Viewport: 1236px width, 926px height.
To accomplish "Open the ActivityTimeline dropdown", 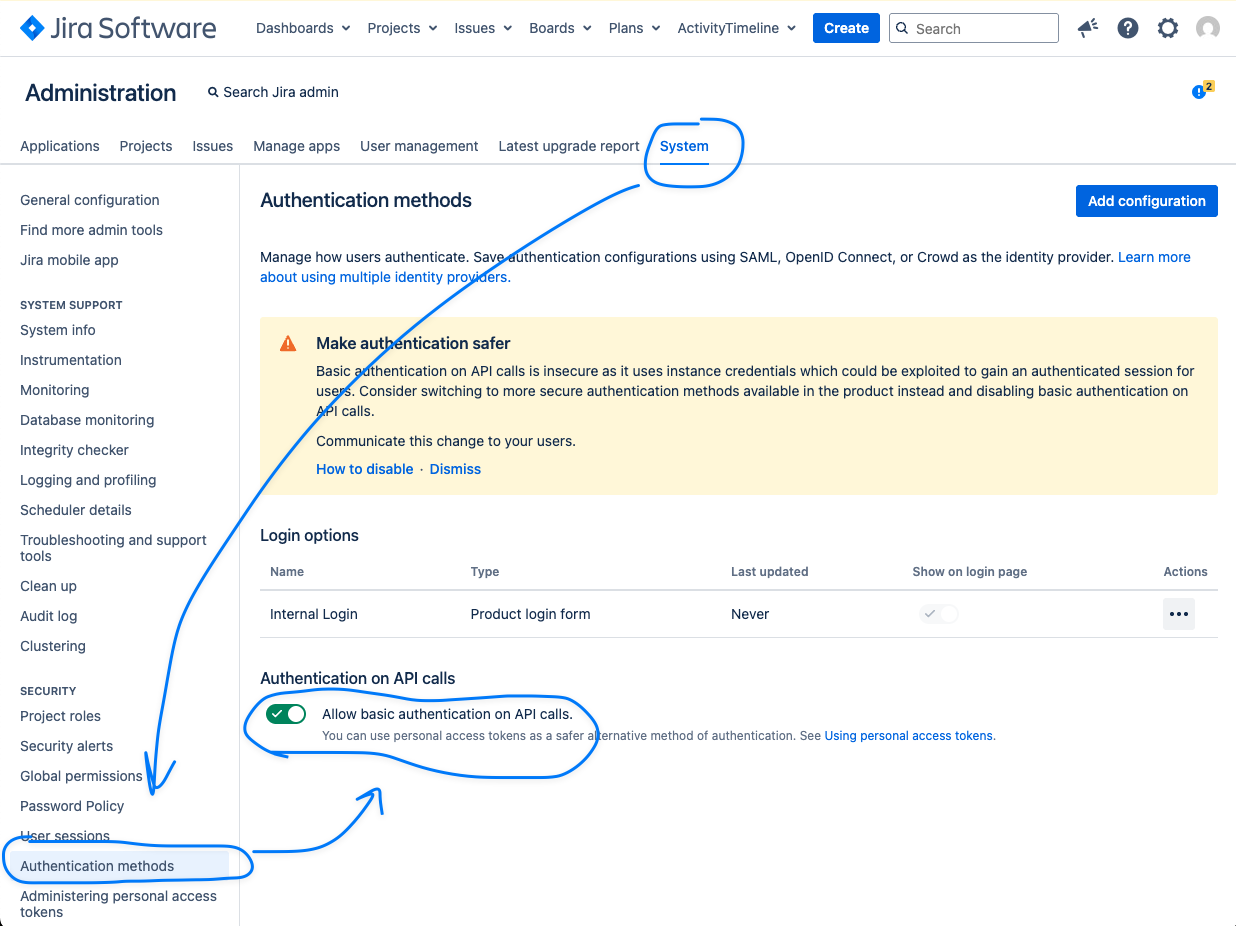I will point(736,28).
